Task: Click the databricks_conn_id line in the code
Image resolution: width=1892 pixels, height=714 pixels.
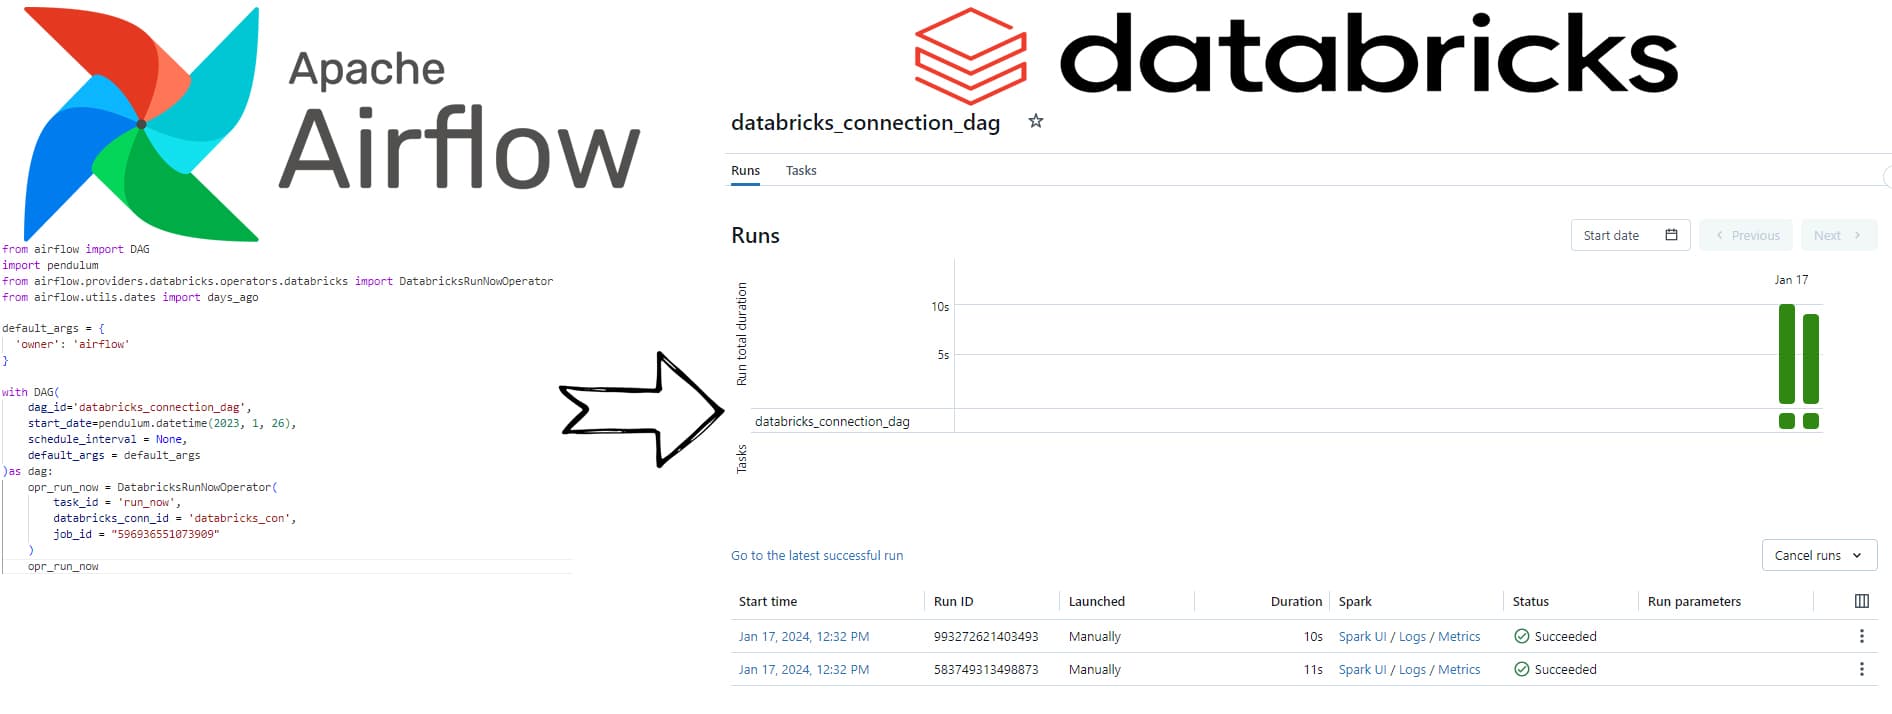Action: click(x=175, y=518)
